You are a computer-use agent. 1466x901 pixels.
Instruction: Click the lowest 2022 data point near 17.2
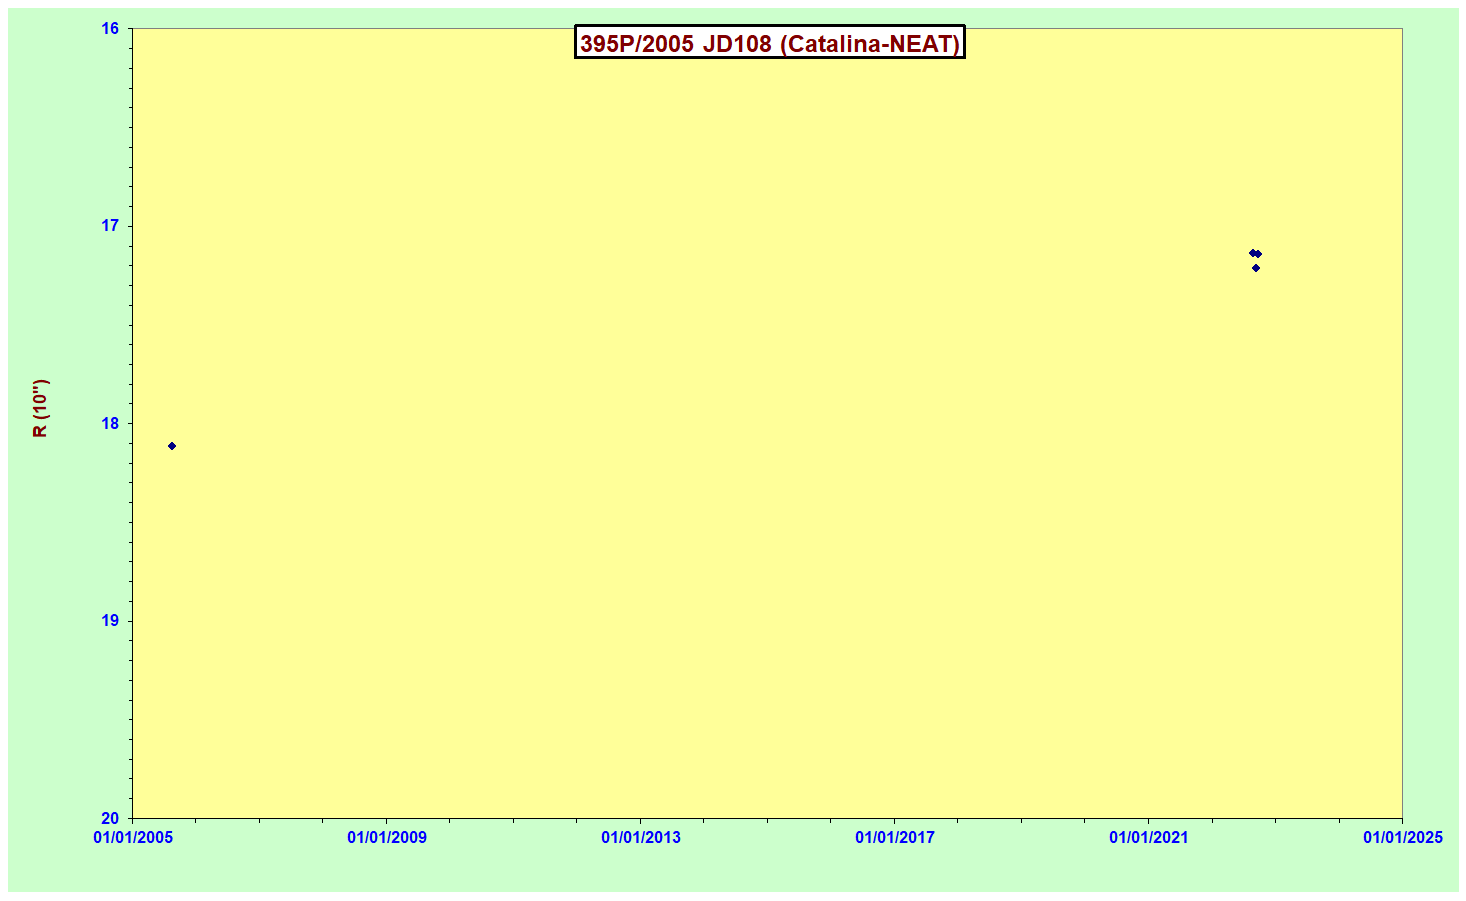pos(1256,268)
